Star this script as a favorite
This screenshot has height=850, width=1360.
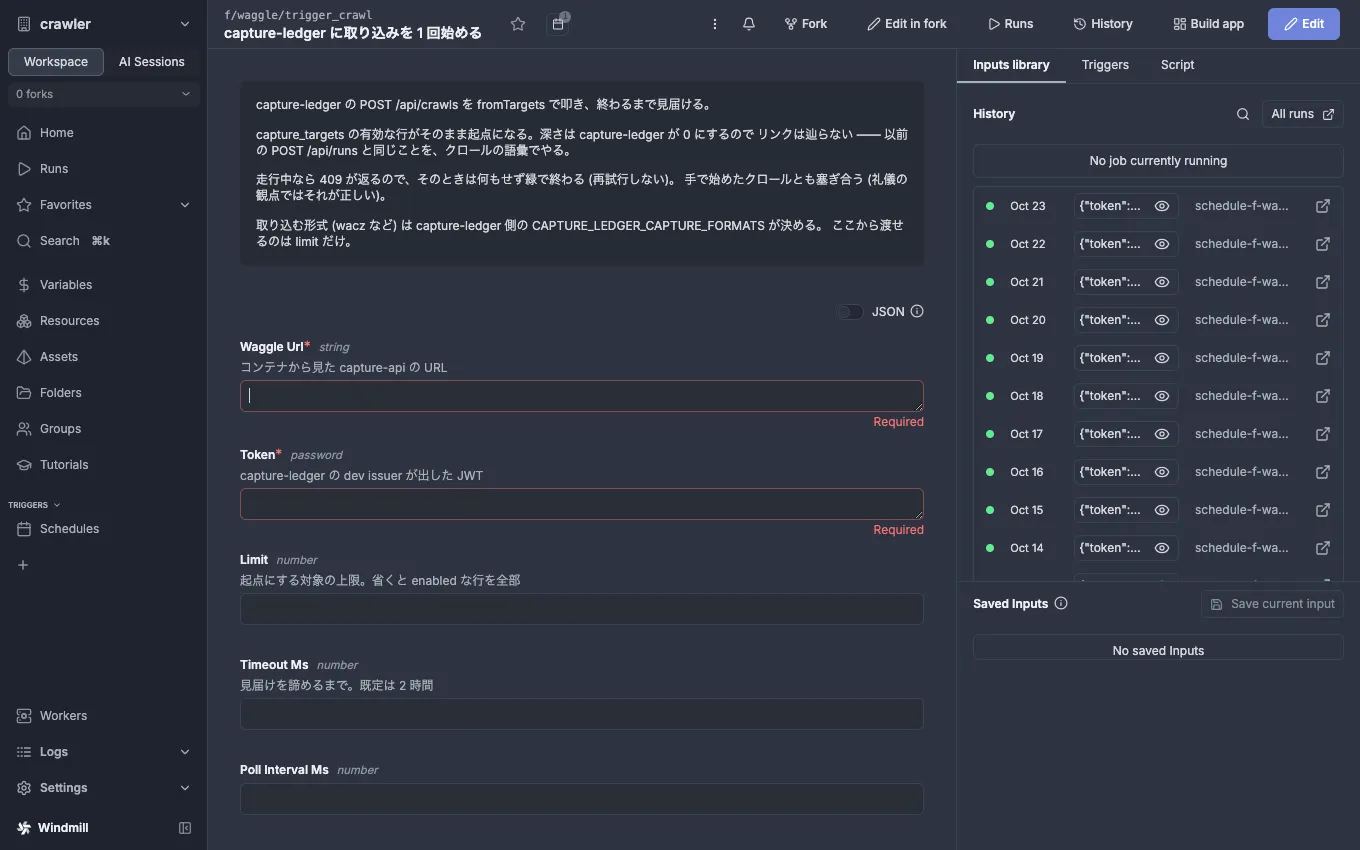pyautogui.click(x=518, y=24)
